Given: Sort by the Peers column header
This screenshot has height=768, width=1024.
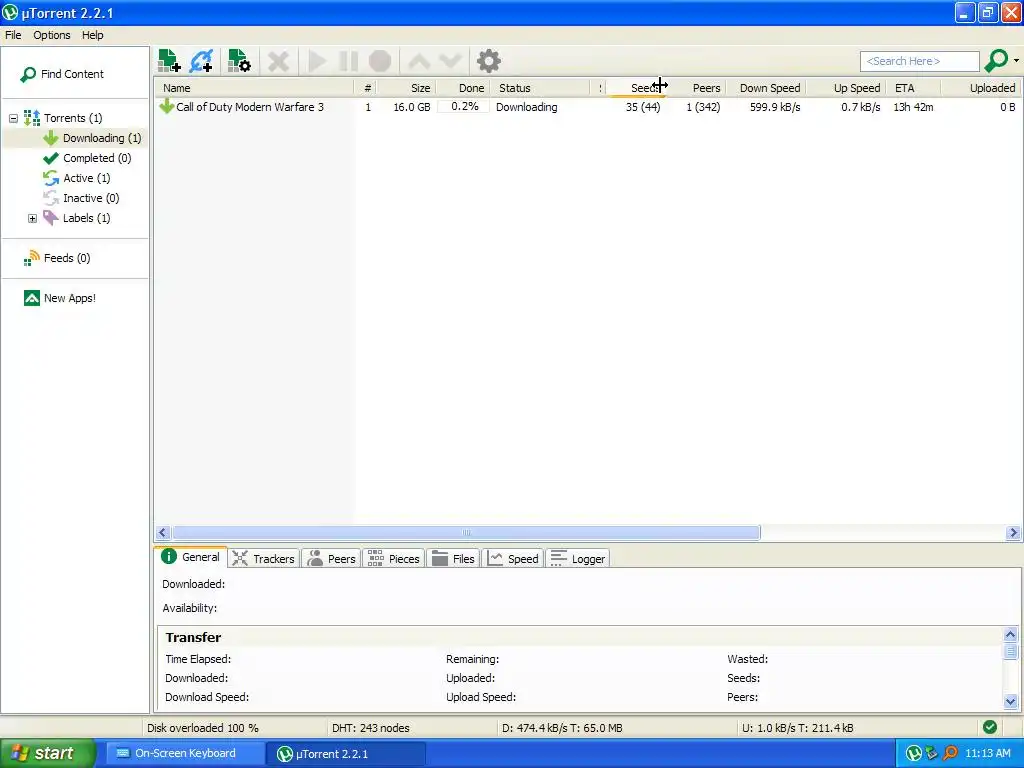Looking at the screenshot, I should [696, 88].
